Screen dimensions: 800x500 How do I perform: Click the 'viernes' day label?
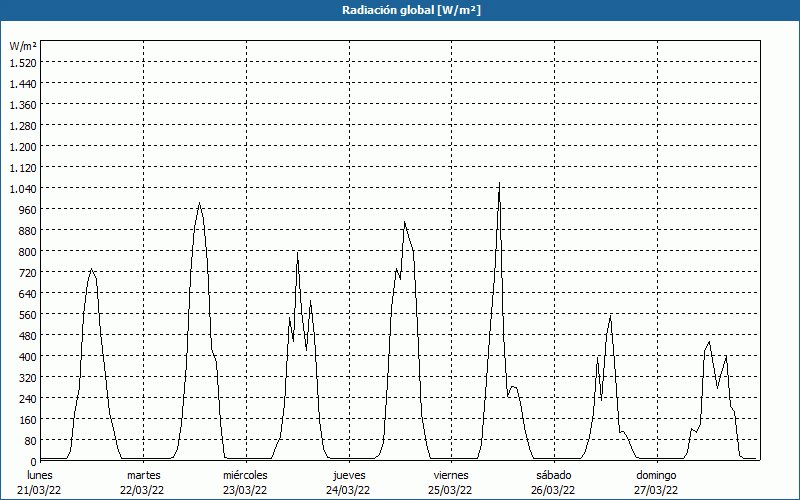(x=451, y=476)
